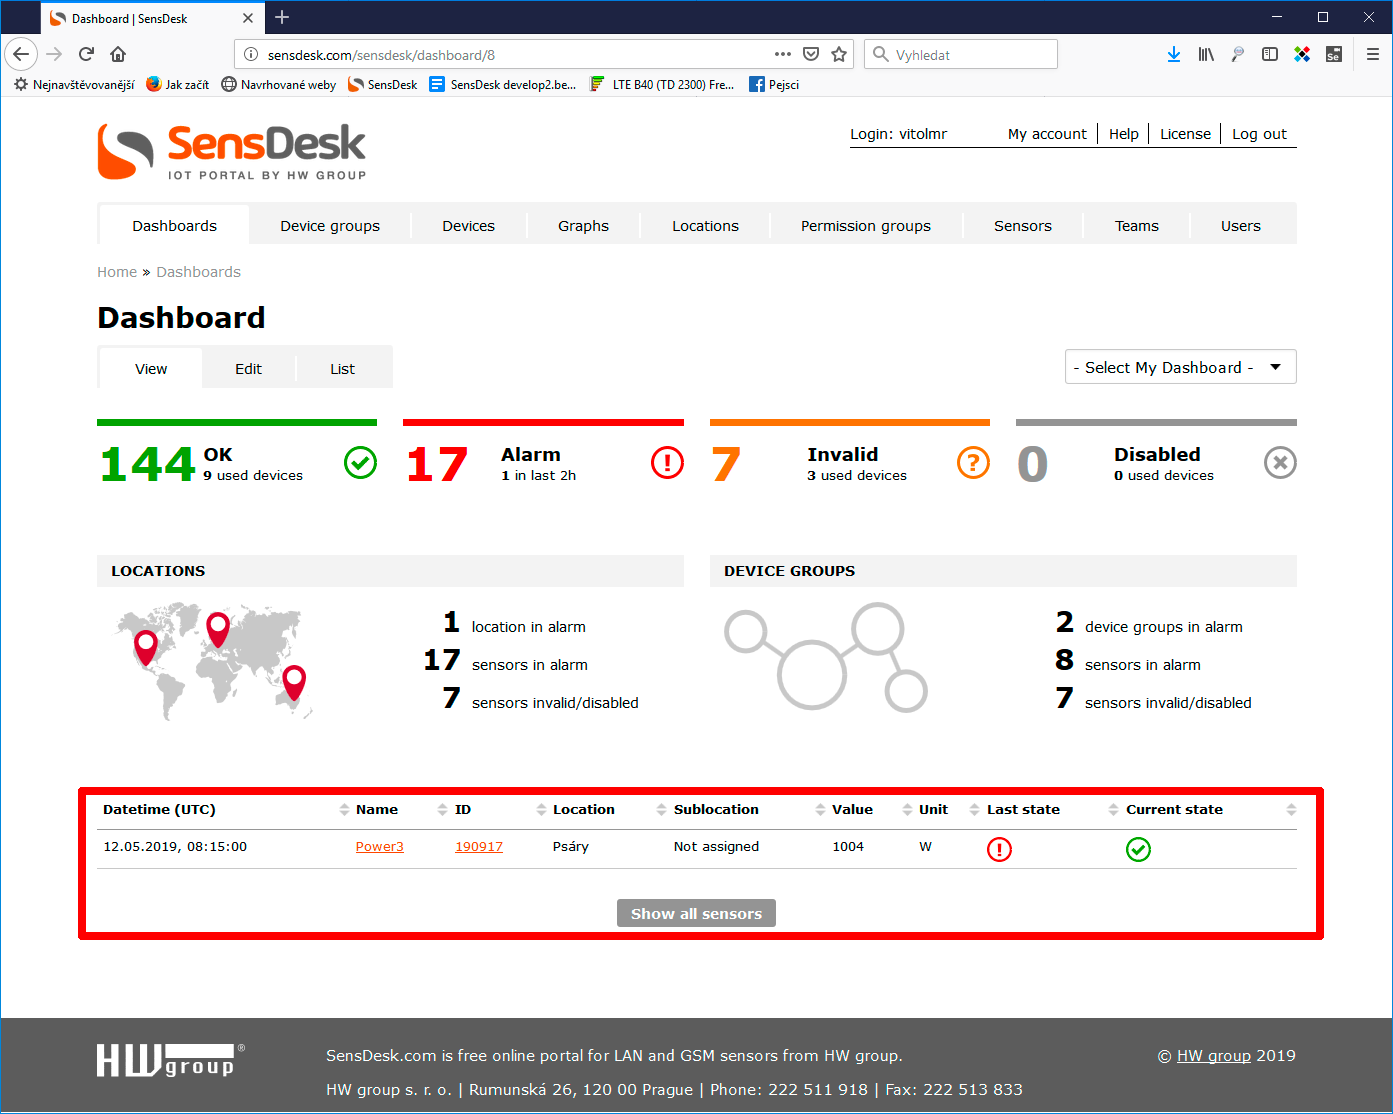Open the downloads arrow icon

point(1174,54)
